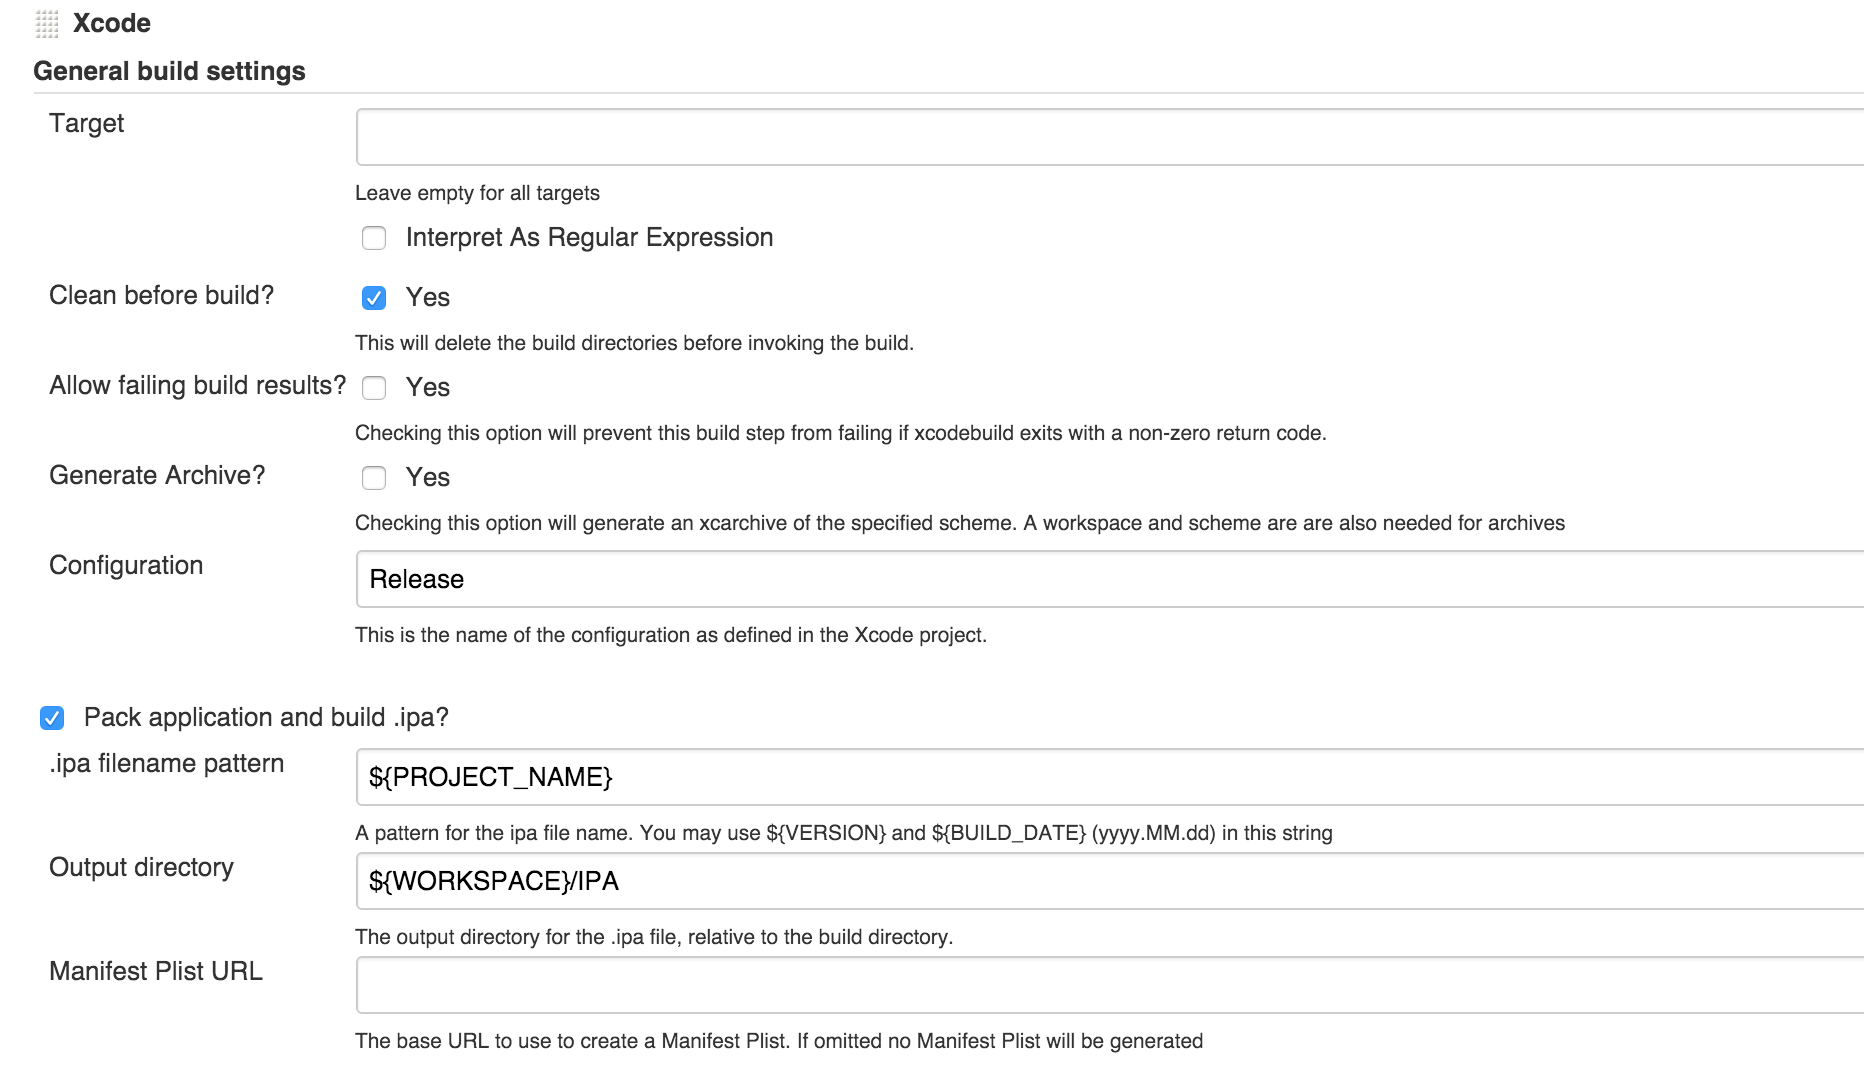The width and height of the screenshot is (1864, 1072).
Task: Check the Generate Archive checkbox
Action: 374,478
